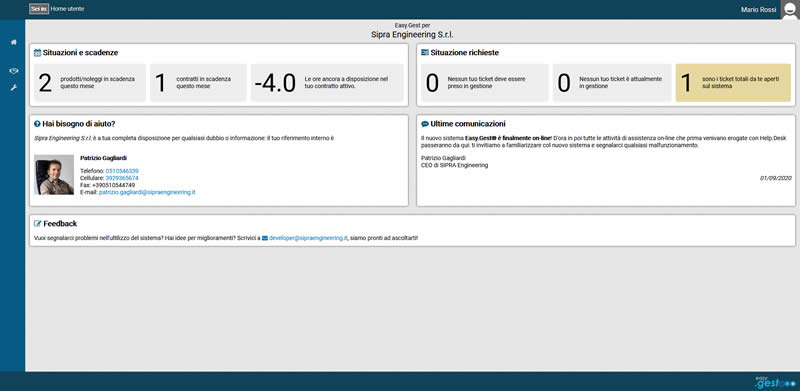Viewport: 800px width, 391px height.
Task: Select the Mario Rossi user name
Action: pyautogui.click(x=759, y=10)
